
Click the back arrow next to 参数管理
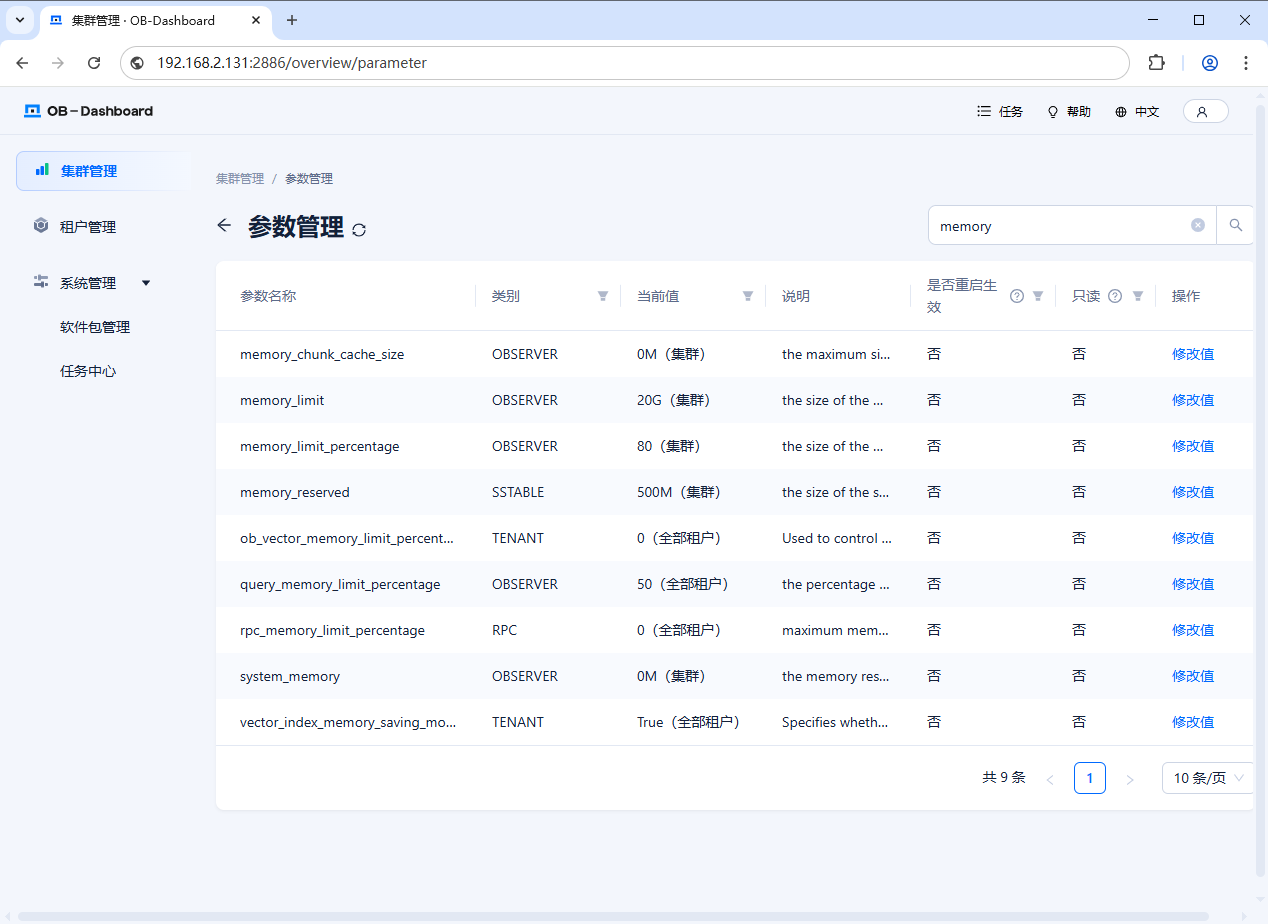point(224,226)
